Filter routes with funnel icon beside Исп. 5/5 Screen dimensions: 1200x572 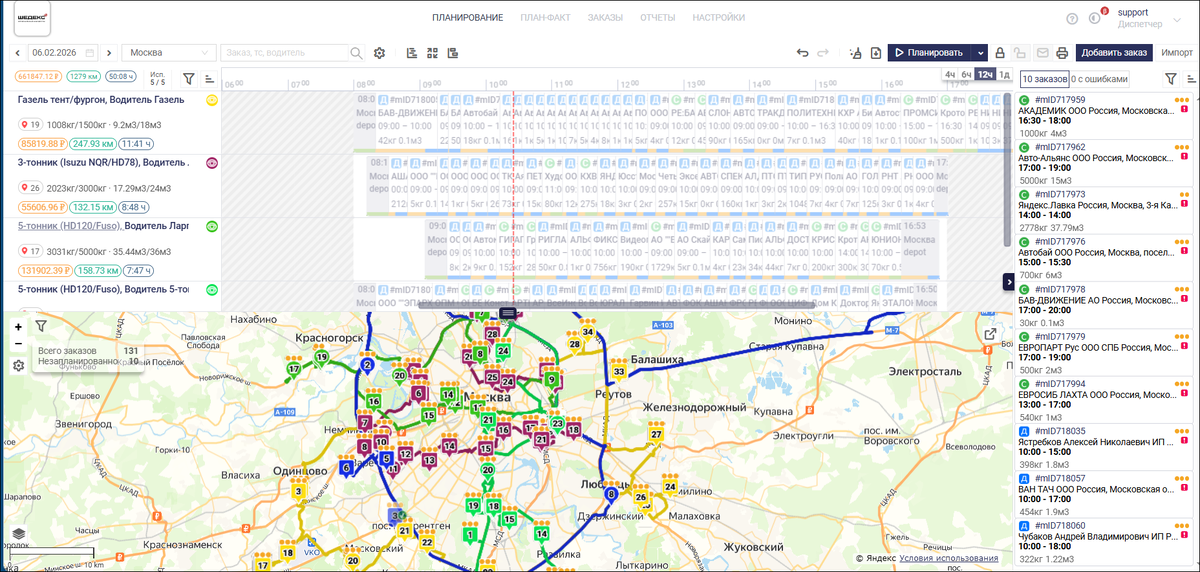coord(188,78)
